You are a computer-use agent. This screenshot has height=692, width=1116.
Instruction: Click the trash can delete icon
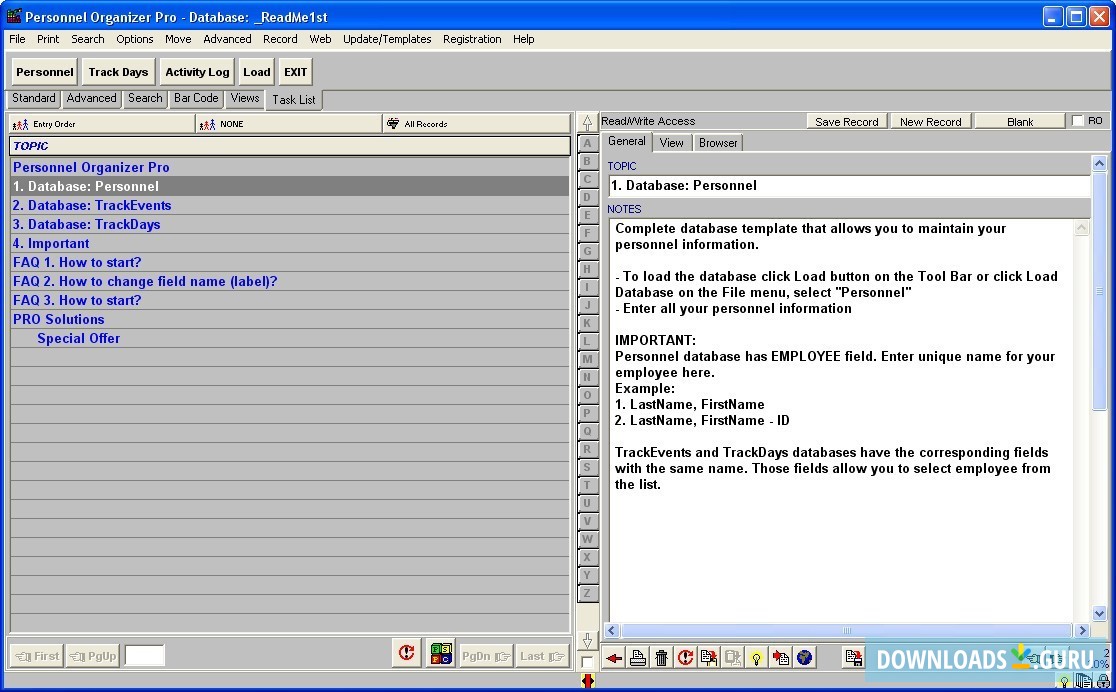point(661,657)
